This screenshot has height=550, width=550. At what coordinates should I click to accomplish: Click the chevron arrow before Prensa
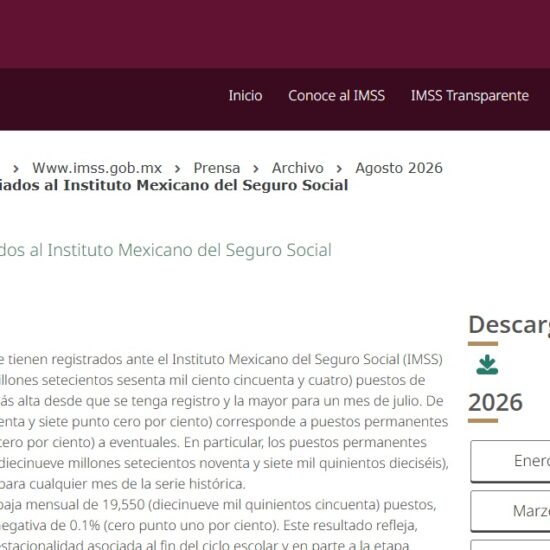pos(177,169)
